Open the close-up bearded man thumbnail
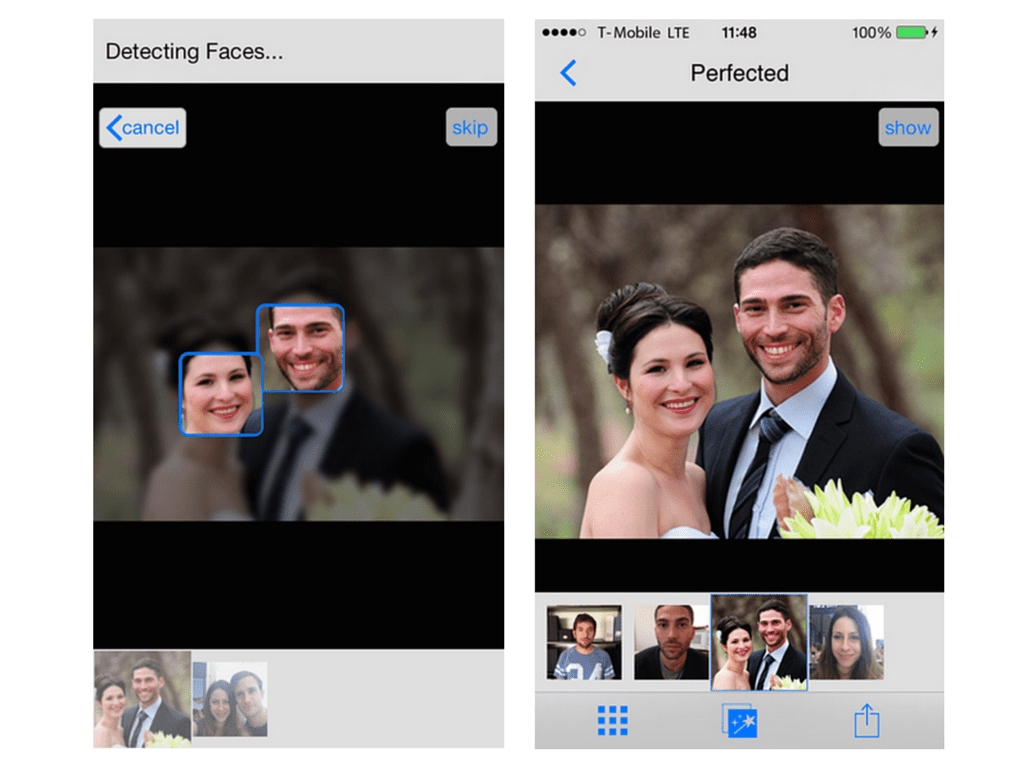 click(671, 642)
